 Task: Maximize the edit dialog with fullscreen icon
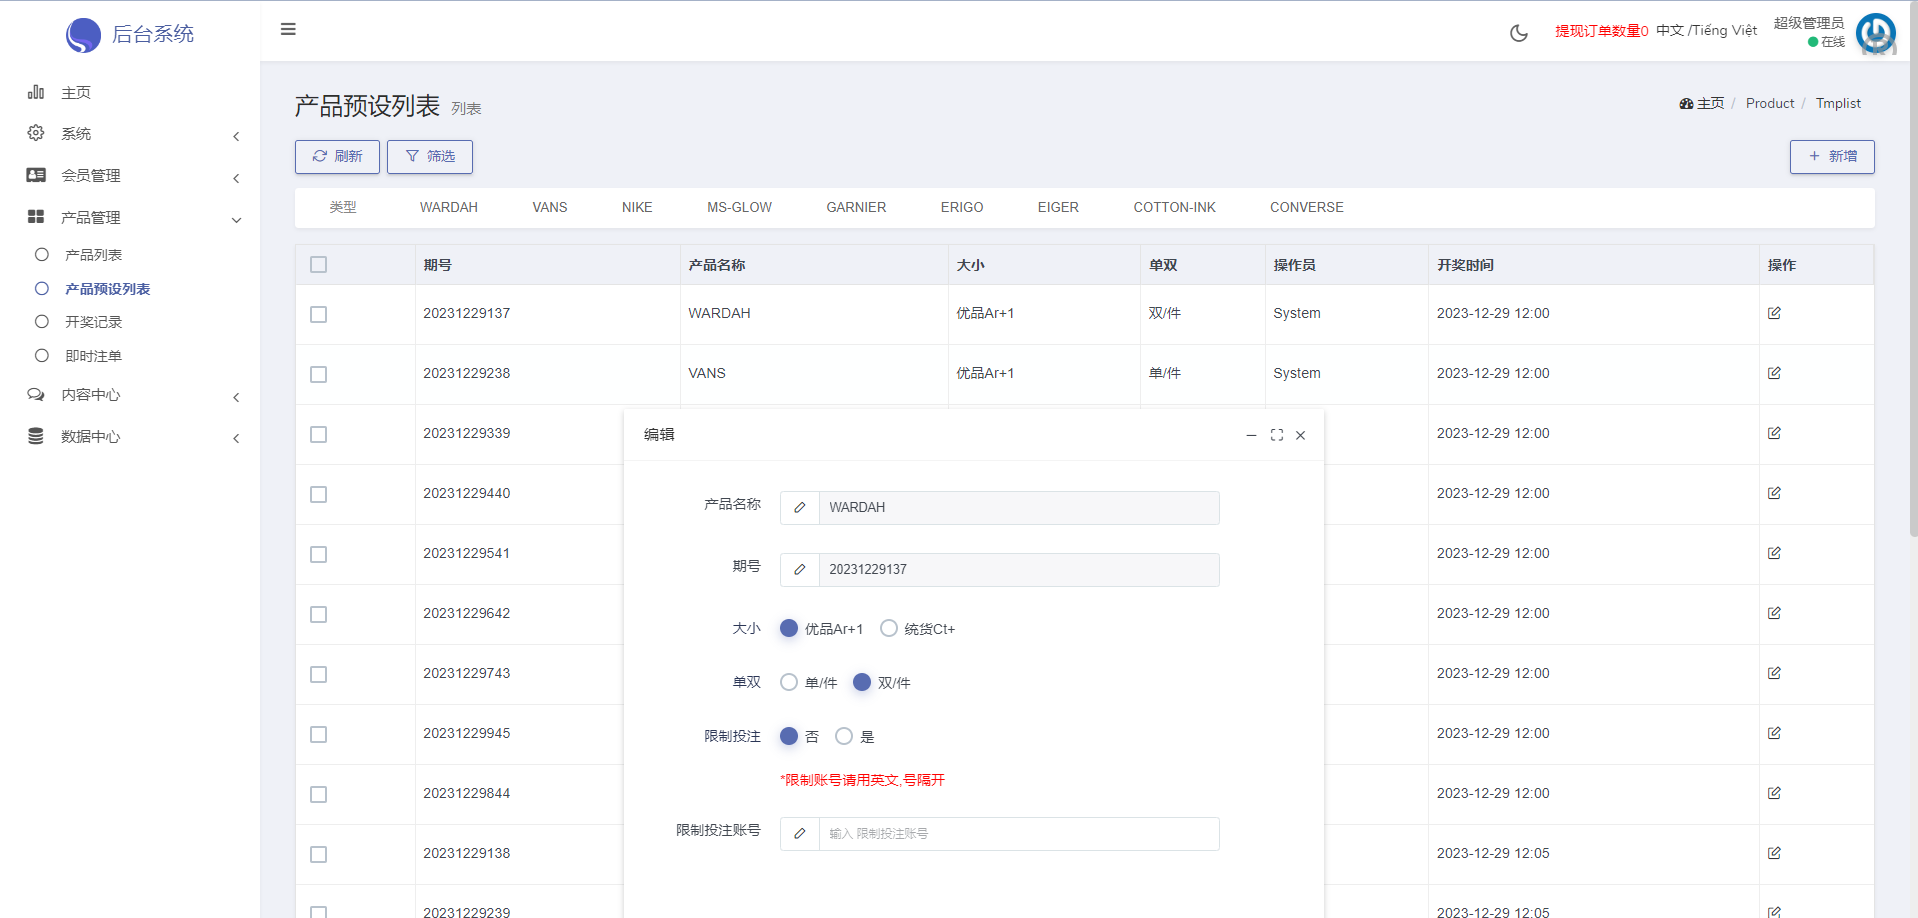point(1276,435)
